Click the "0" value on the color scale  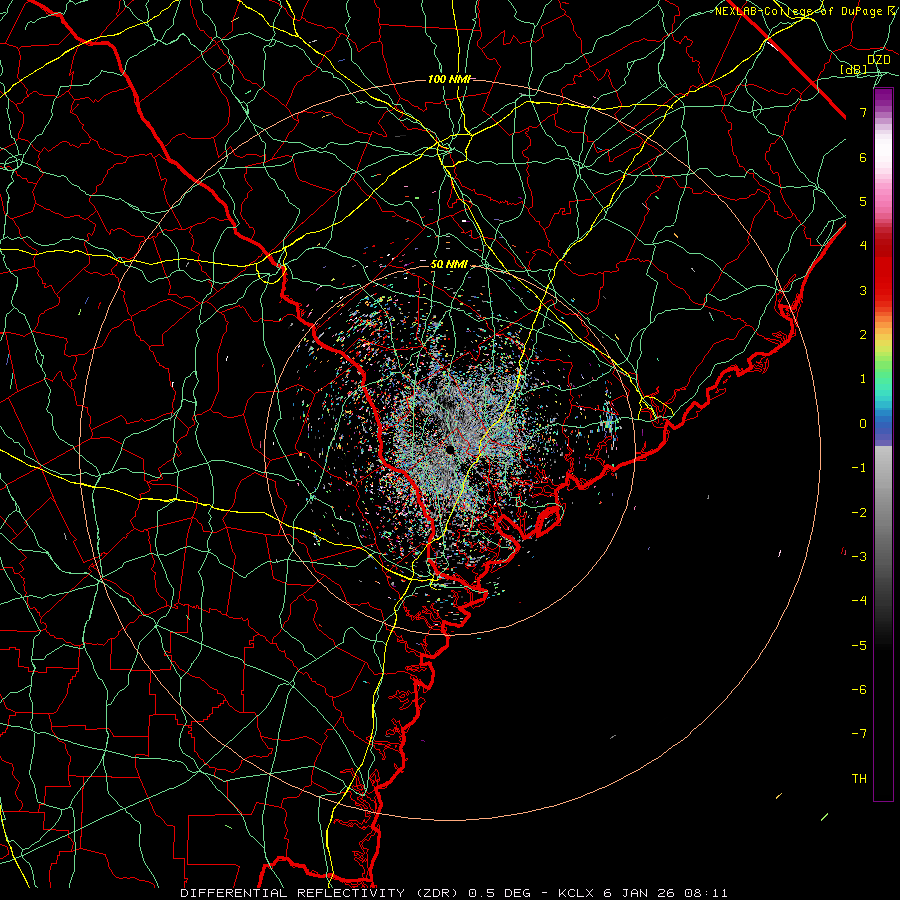point(863,424)
